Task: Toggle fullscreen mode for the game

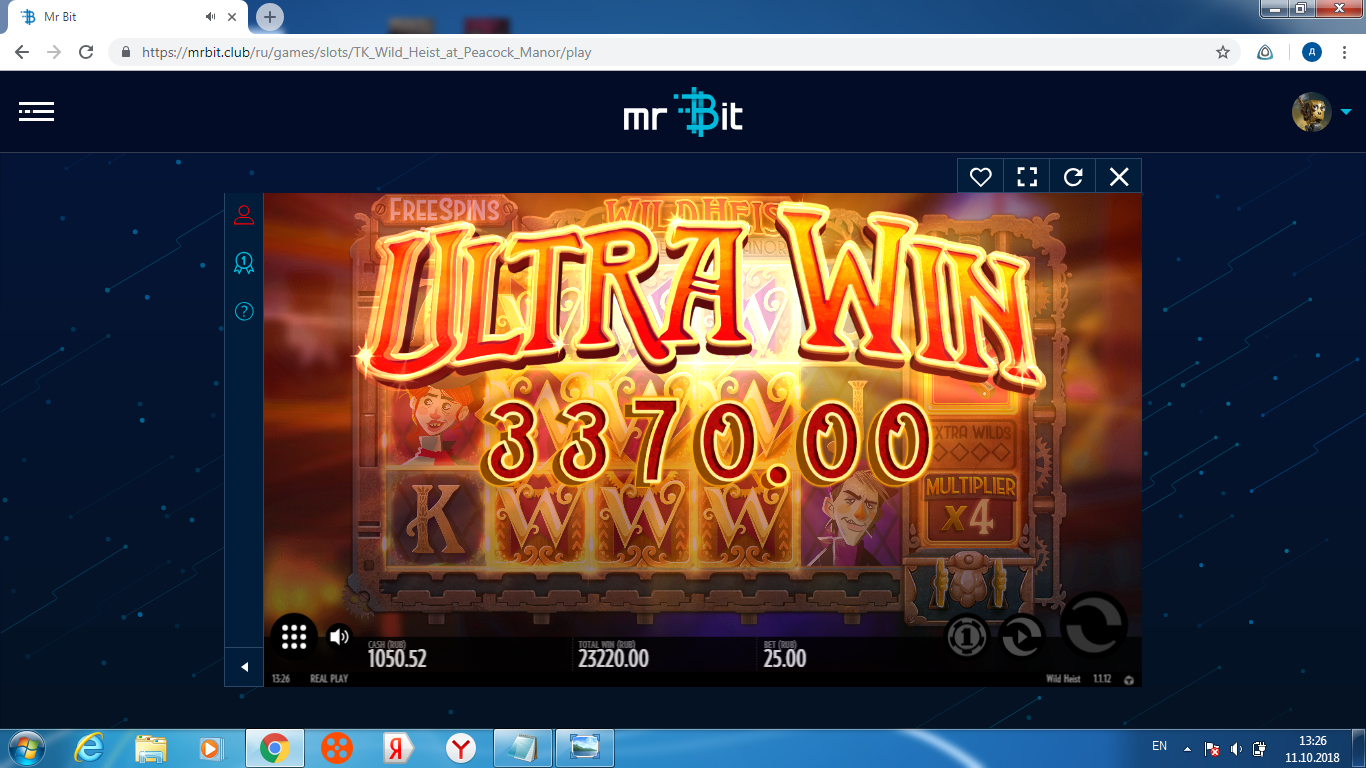Action: click(x=1026, y=177)
